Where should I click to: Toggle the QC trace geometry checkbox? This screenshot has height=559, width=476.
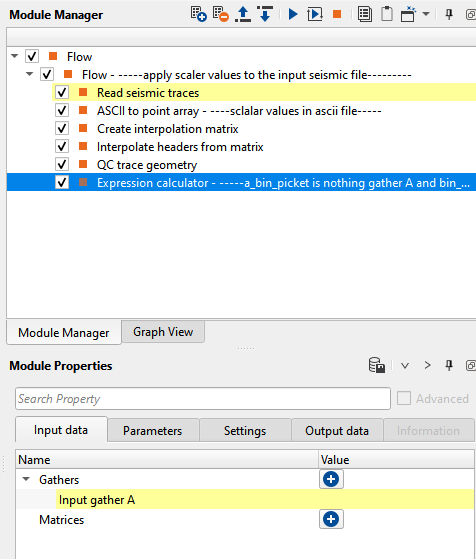pos(62,164)
